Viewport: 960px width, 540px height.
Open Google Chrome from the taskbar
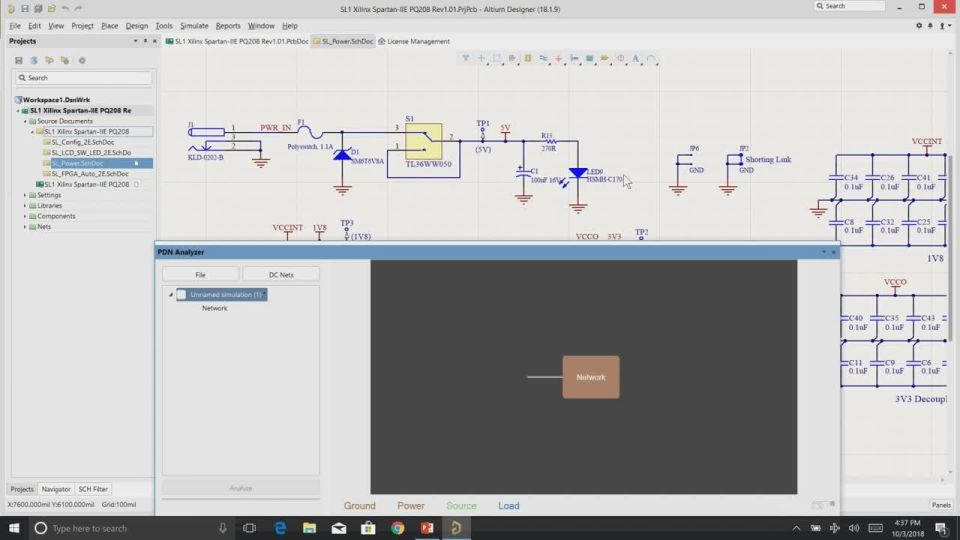(x=397, y=528)
